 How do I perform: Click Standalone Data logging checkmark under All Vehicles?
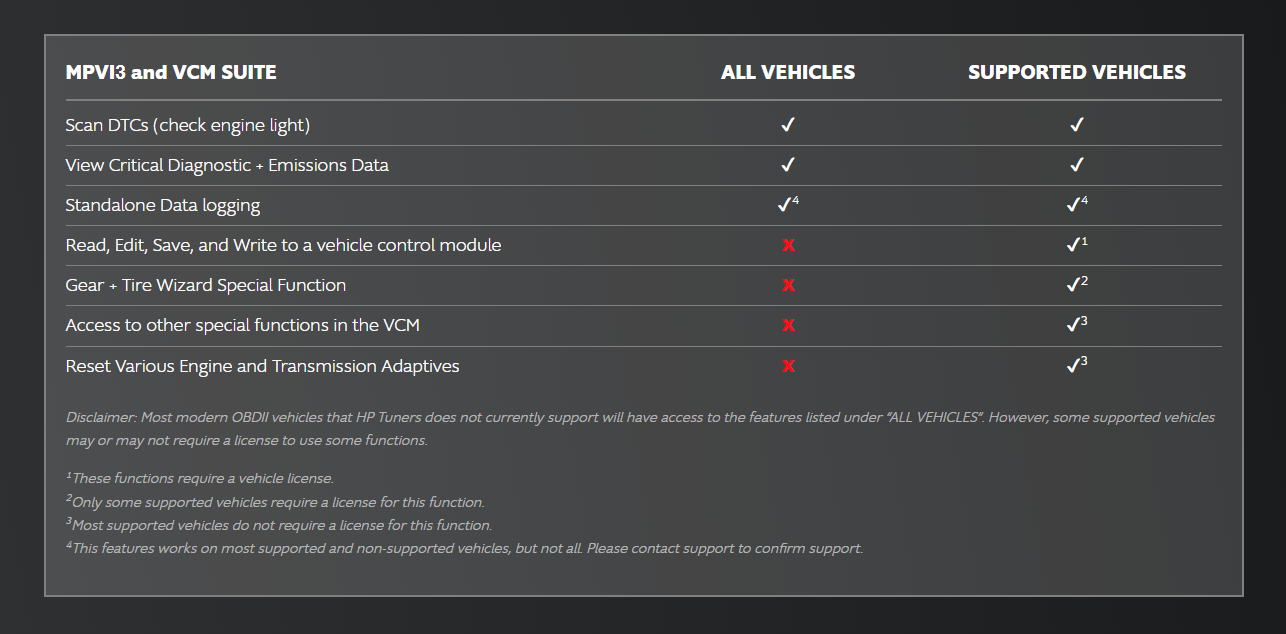(785, 205)
